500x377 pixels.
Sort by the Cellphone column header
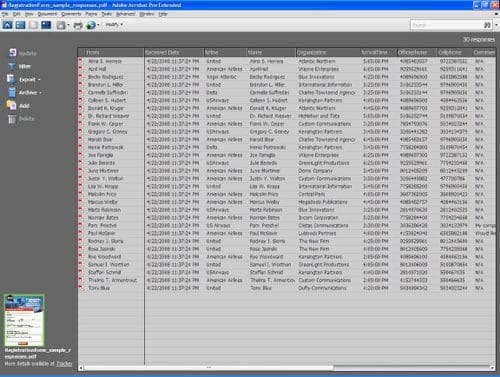[455, 52]
